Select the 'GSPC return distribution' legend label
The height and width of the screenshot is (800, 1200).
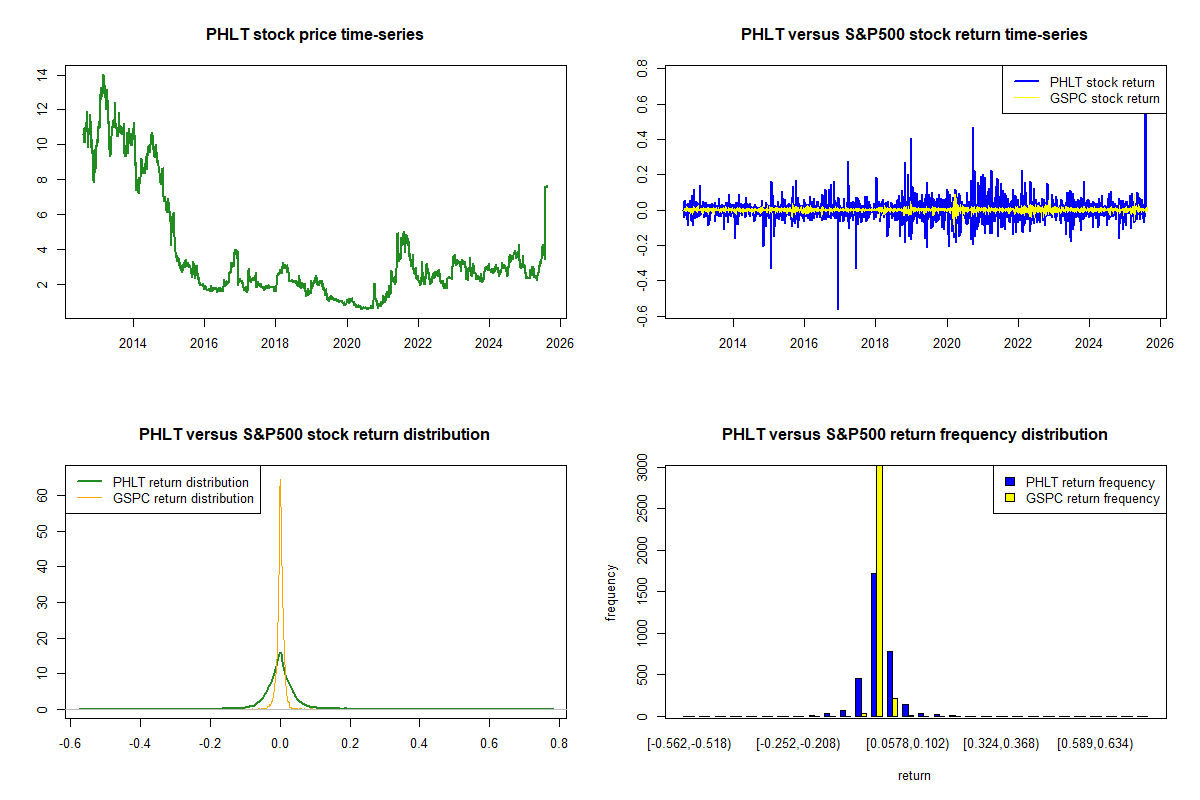click(183, 498)
